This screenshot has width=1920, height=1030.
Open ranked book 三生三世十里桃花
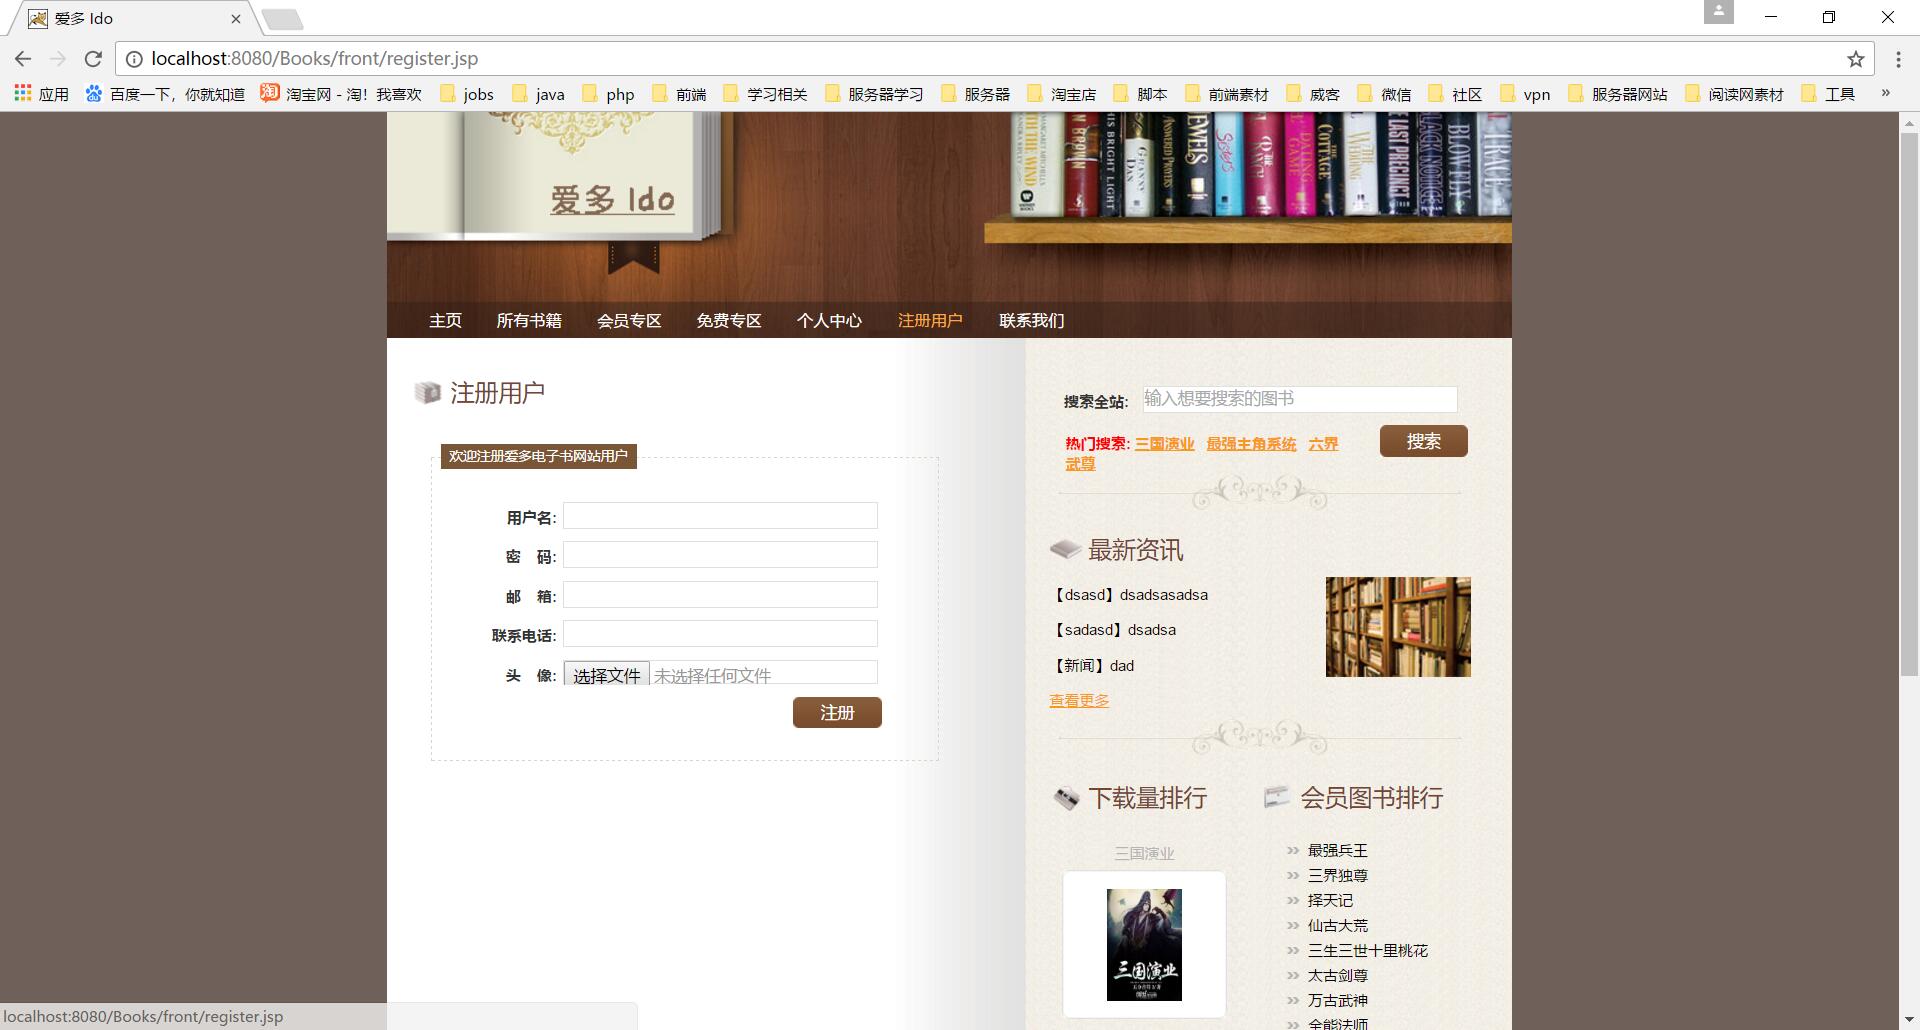click(x=1367, y=951)
